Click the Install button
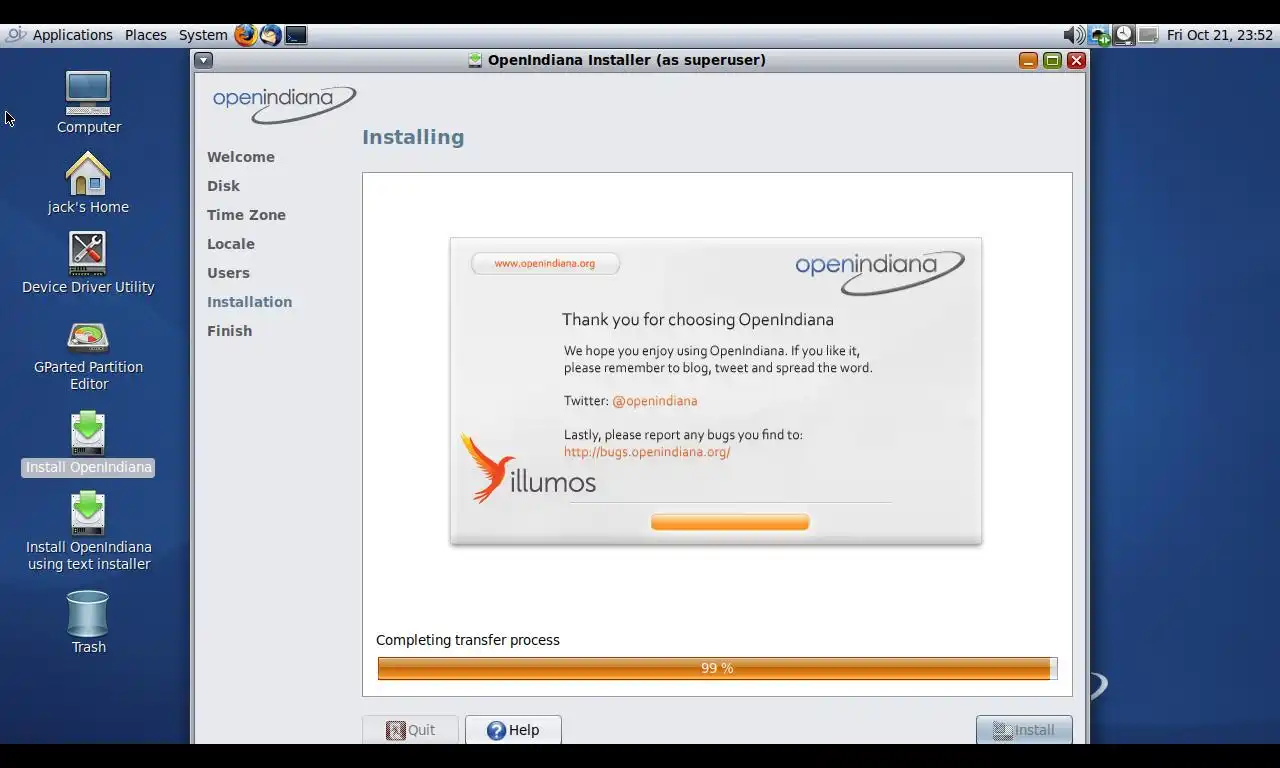This screenshot has width=1280, height=768. [x=1024, y=730]
